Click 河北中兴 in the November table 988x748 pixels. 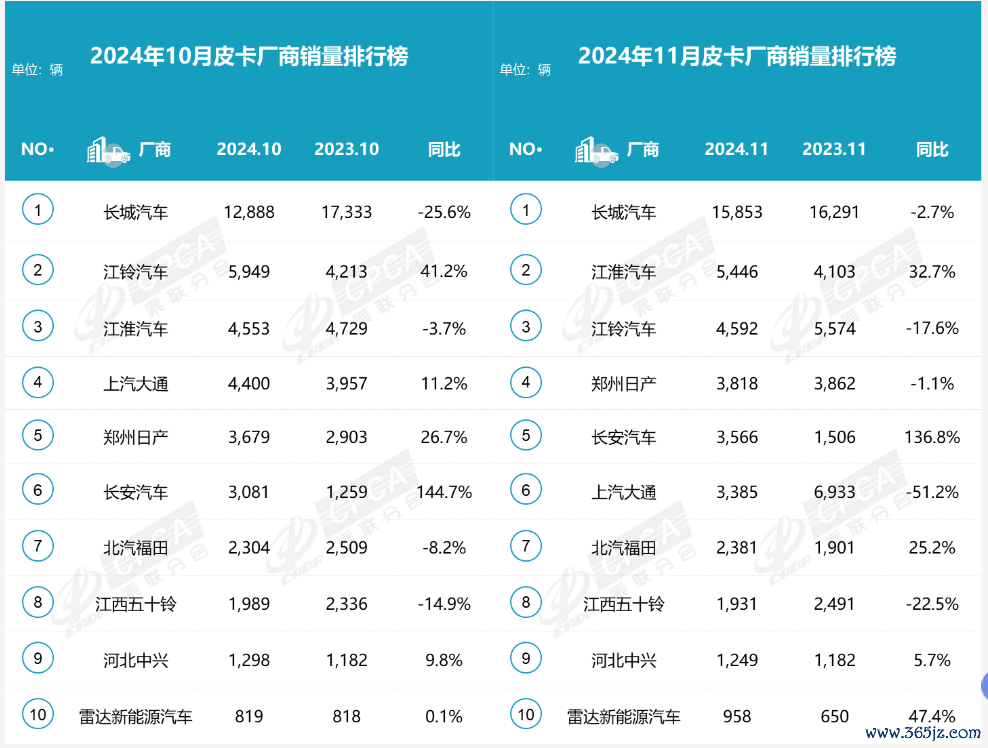point(624,661)
